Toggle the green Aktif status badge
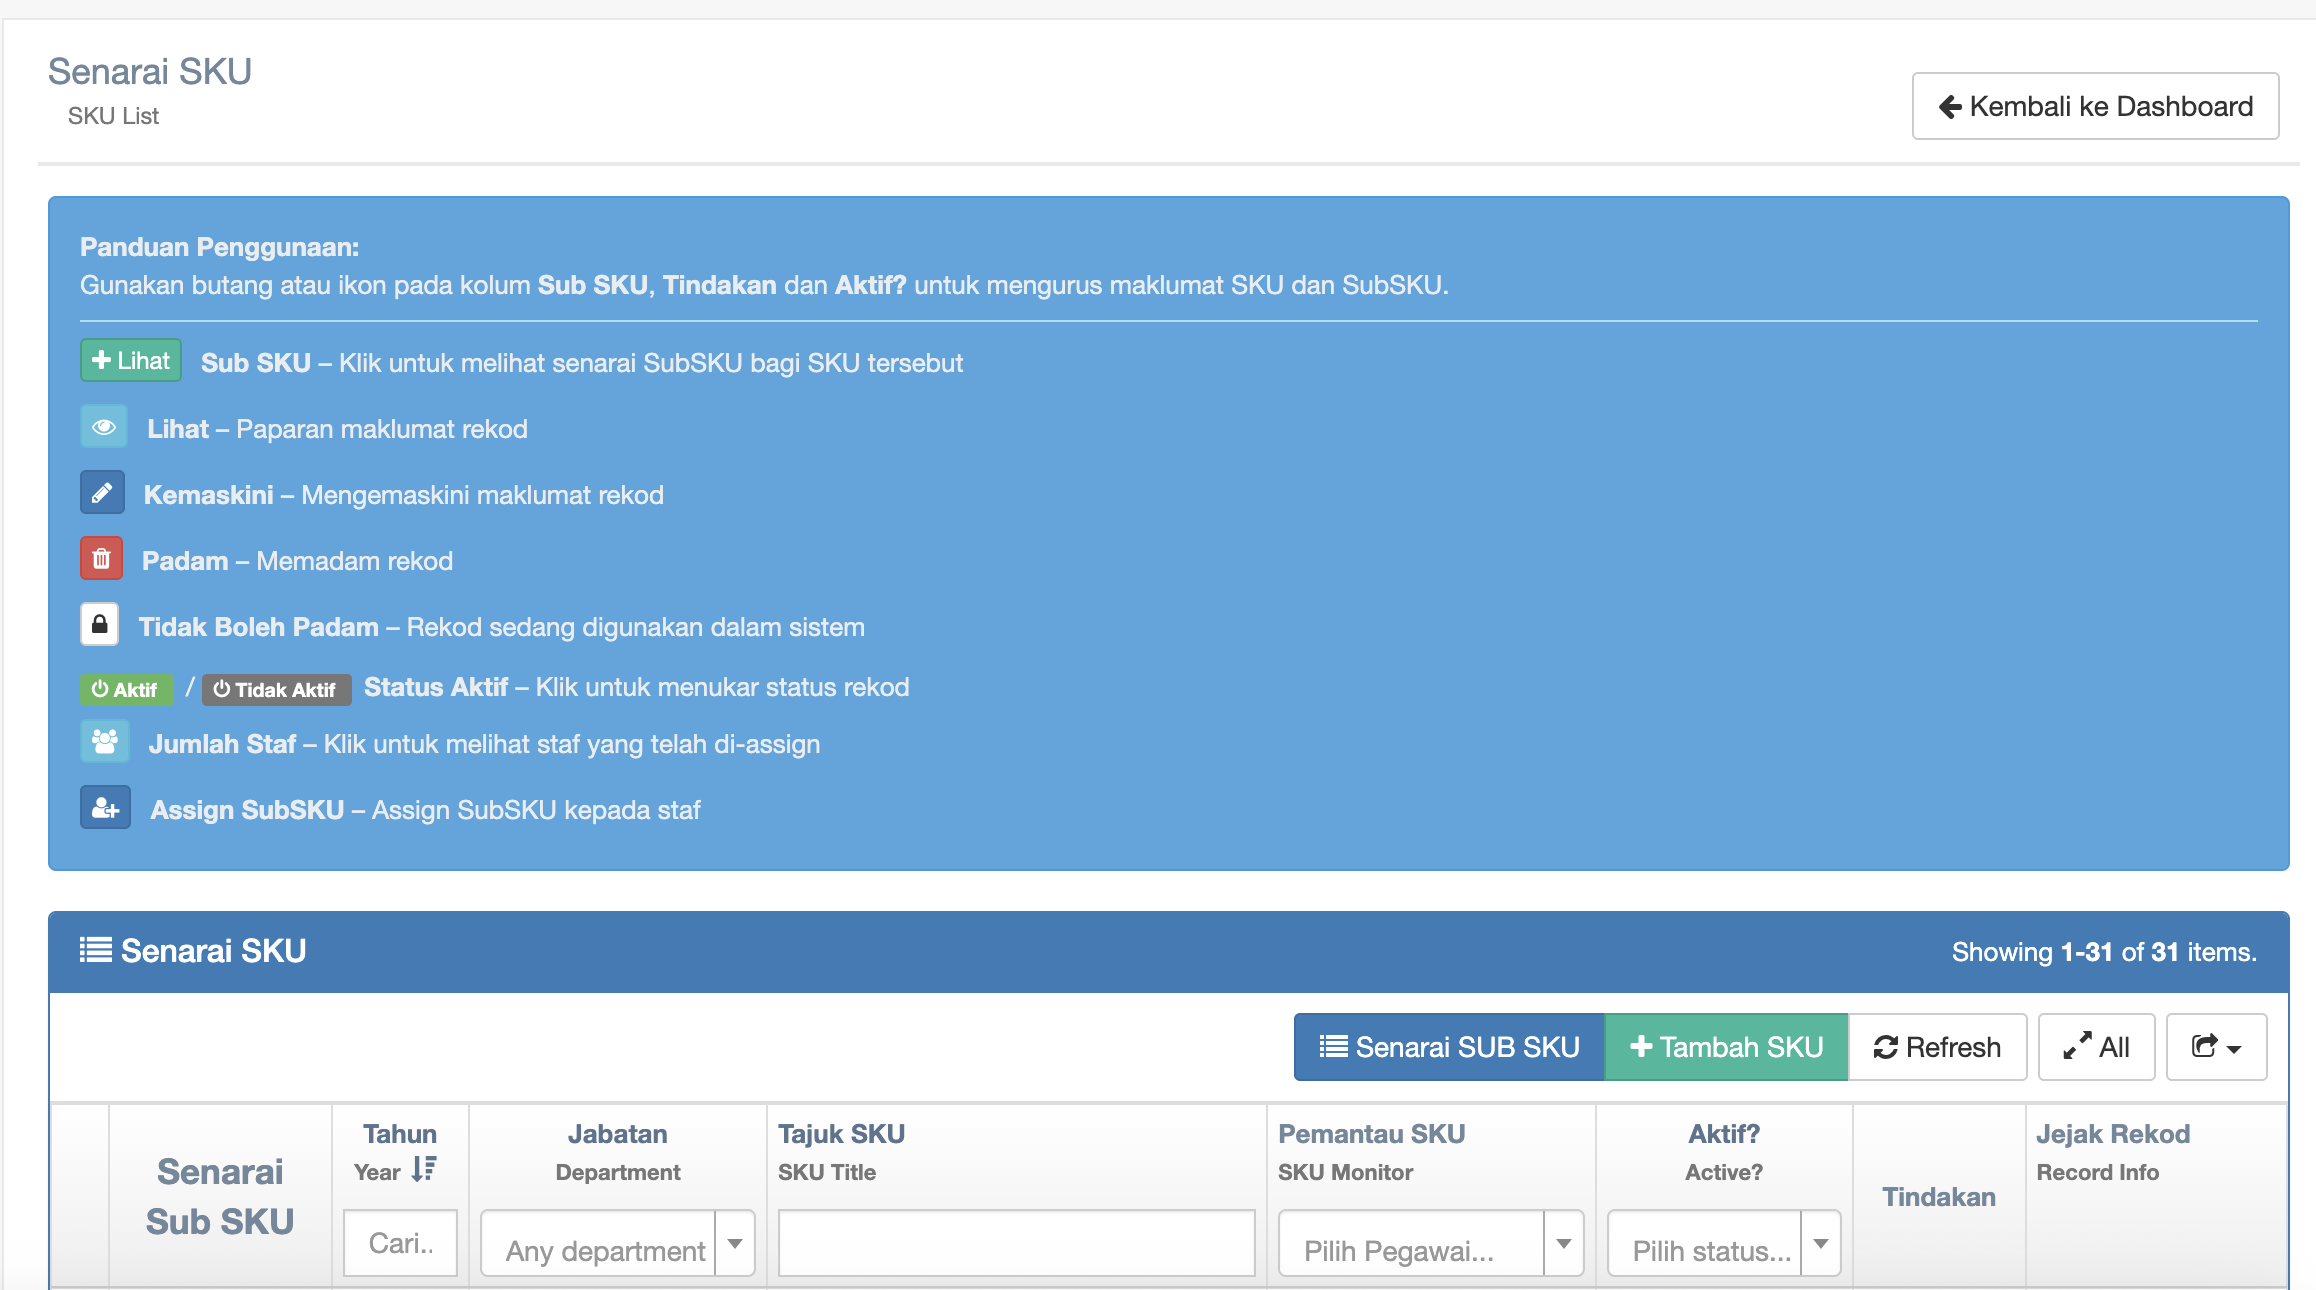2316x1290 pixels. coord(126,689)
